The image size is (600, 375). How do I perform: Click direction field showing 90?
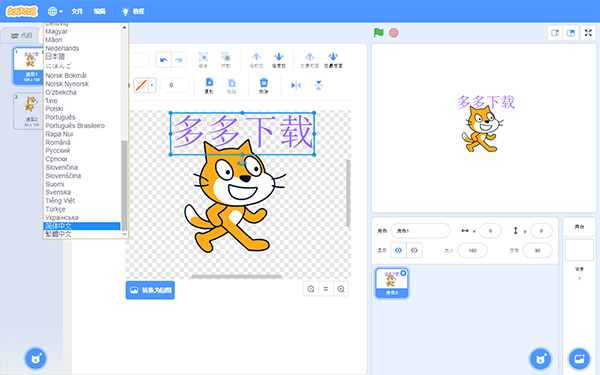coord(538,251)
